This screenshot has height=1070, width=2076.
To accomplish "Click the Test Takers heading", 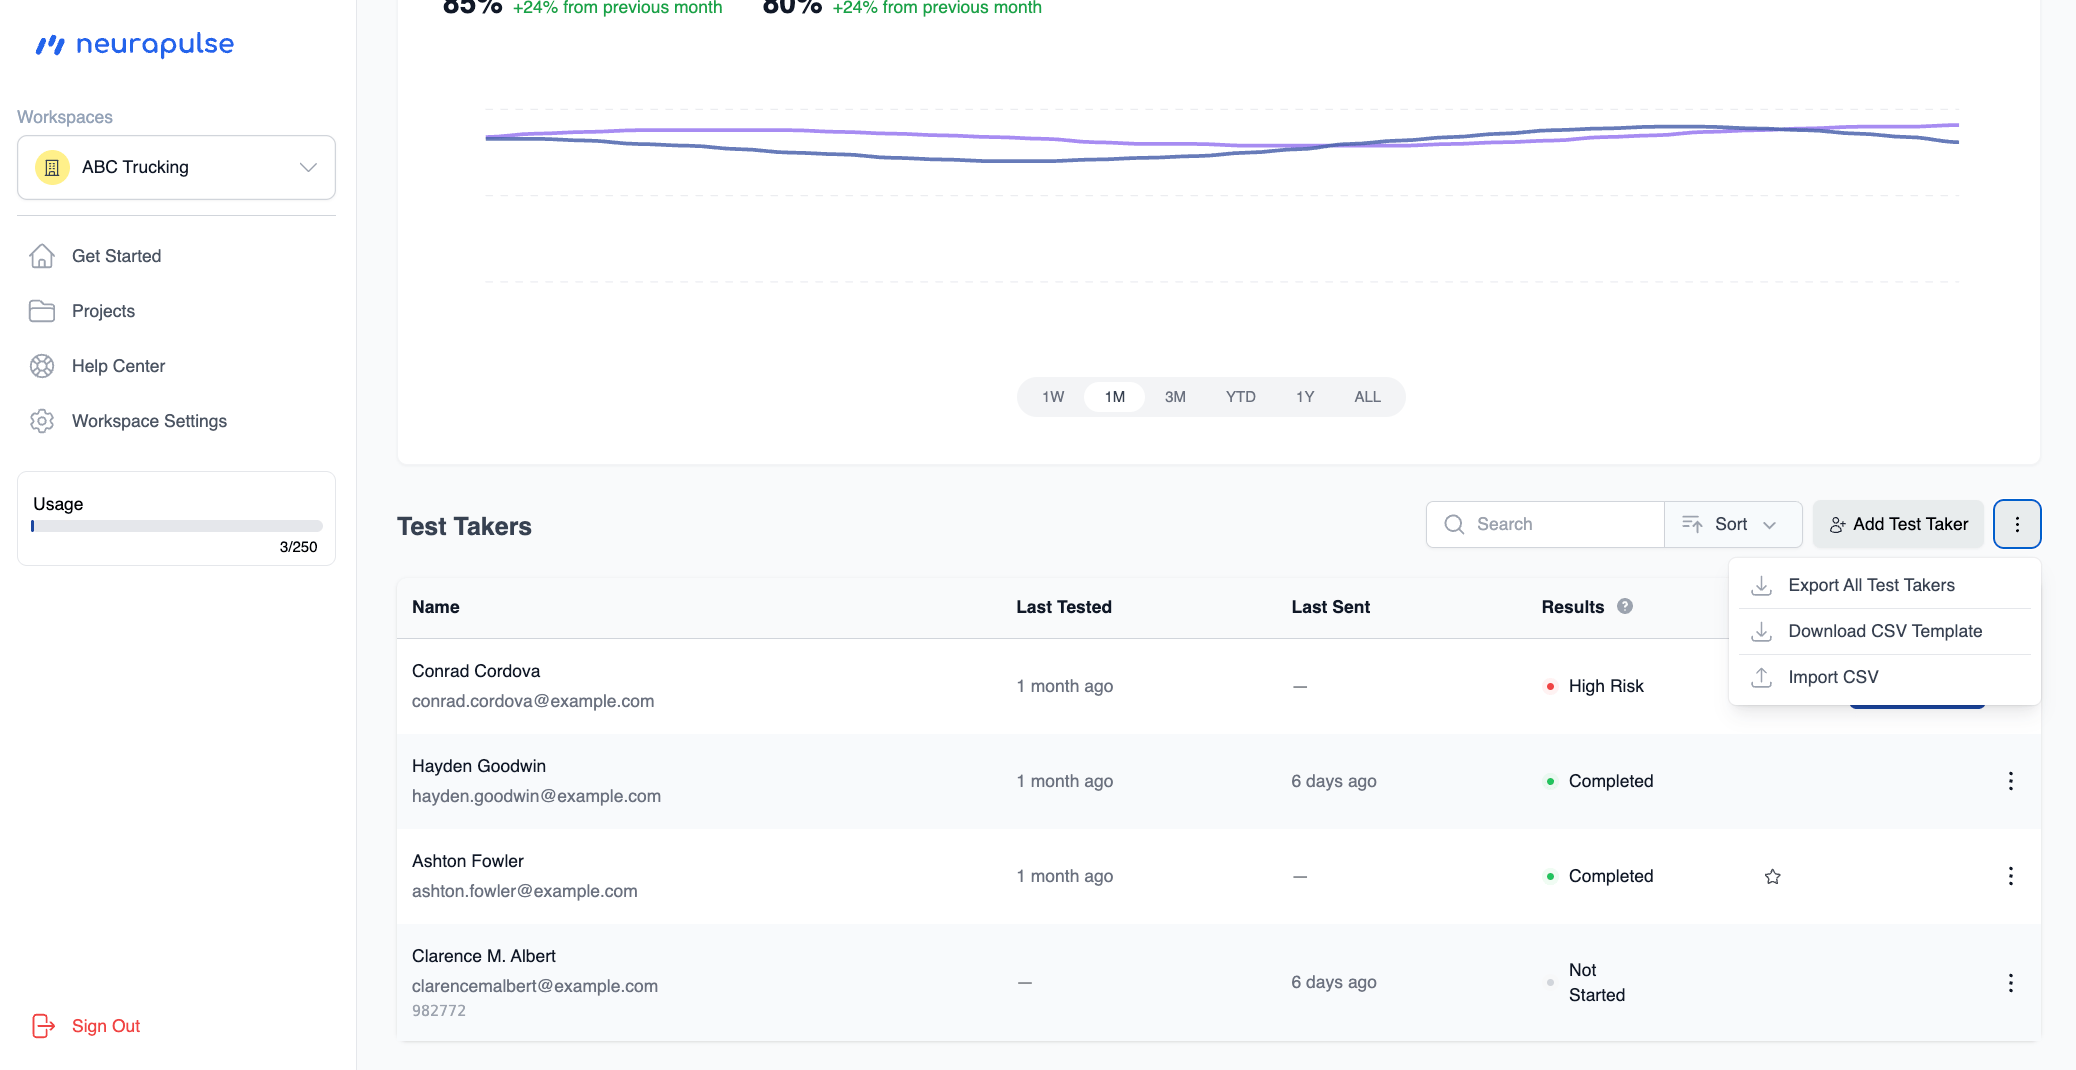I will pyautogui.click(x=464, y=526).
